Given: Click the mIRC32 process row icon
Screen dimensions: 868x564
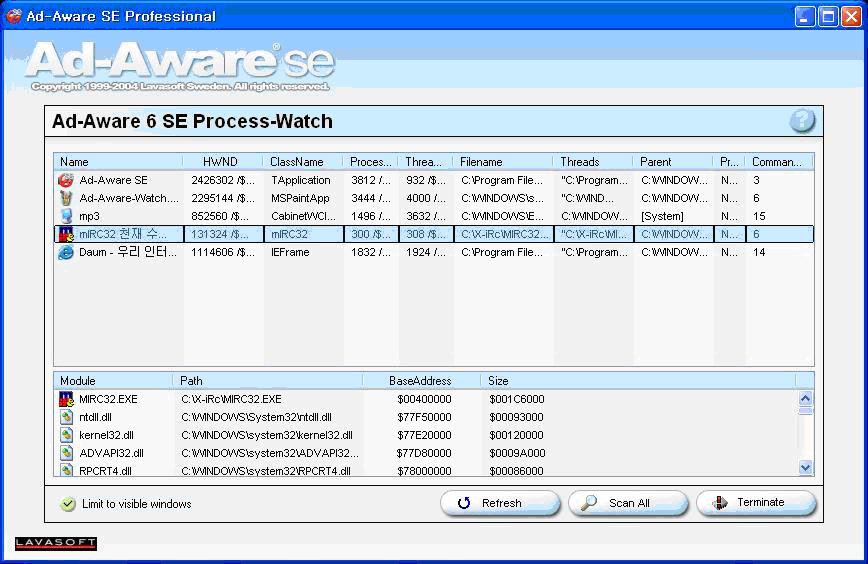Looking at the screenshot, I should coord(66,234).
